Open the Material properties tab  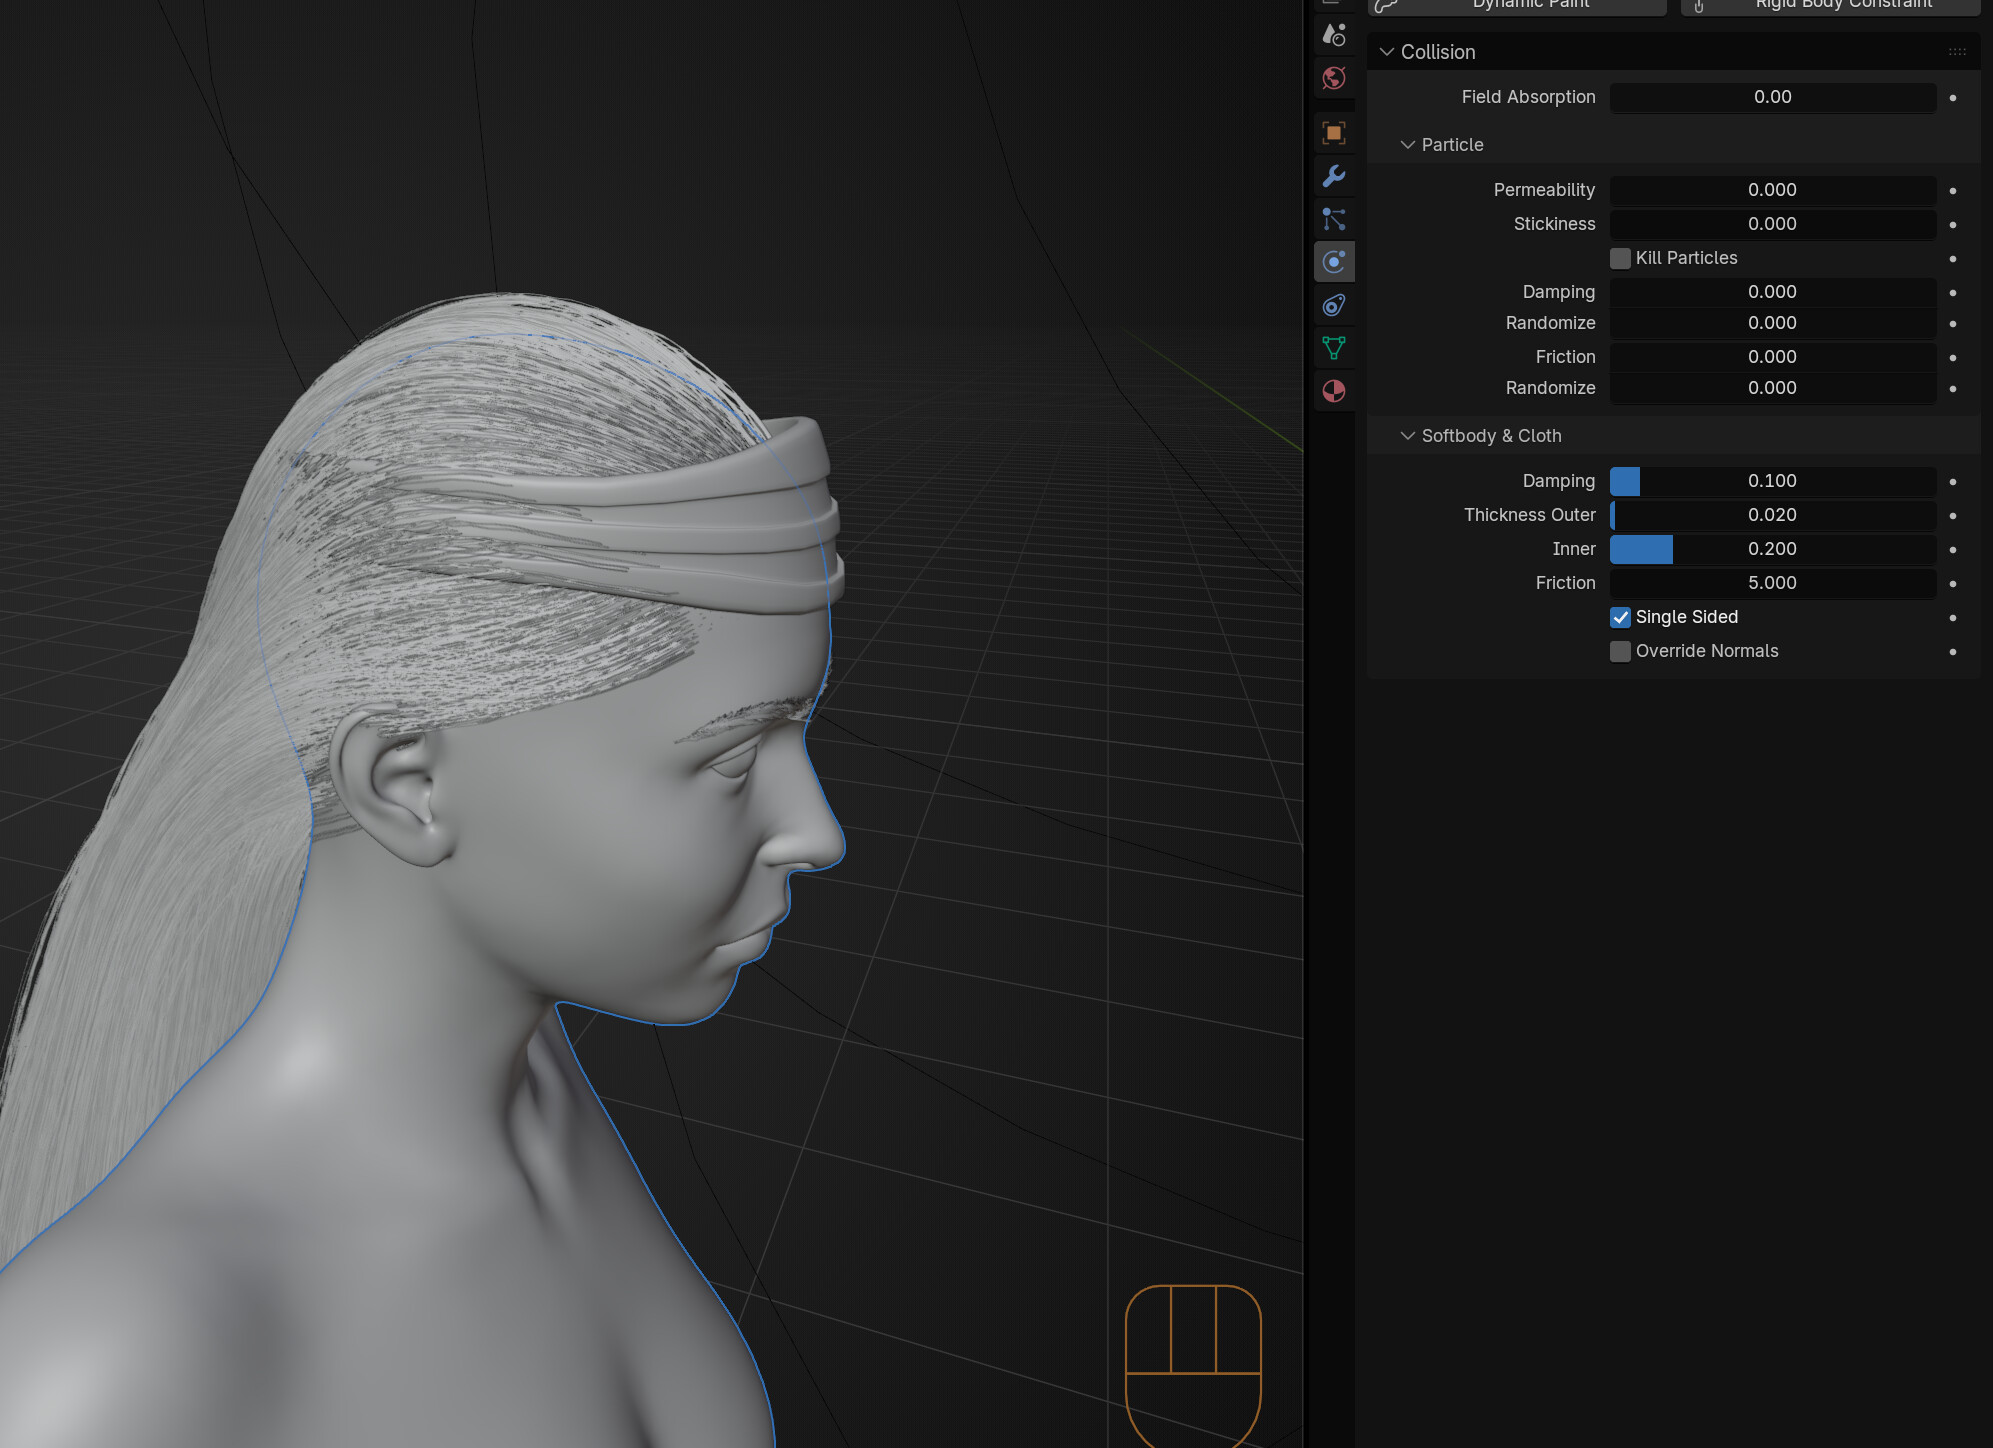(1334, 391)
